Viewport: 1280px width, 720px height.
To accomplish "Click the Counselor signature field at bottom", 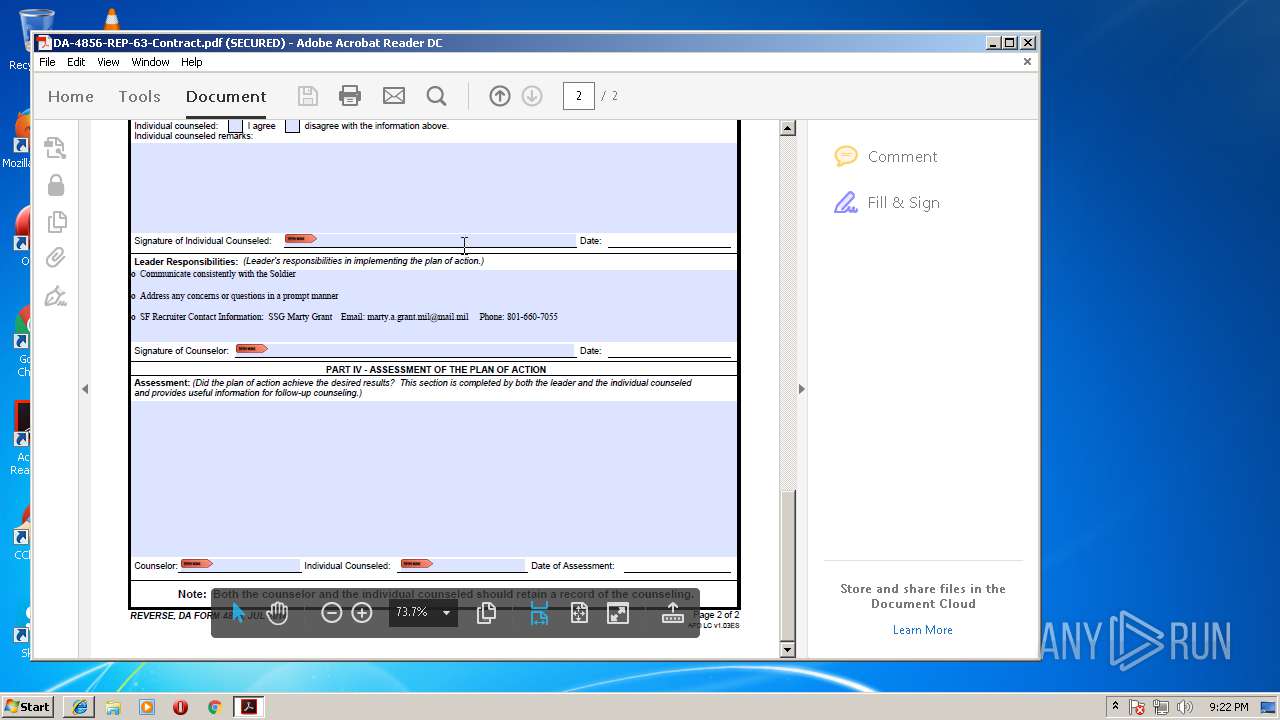I will (x=240, y=565).
